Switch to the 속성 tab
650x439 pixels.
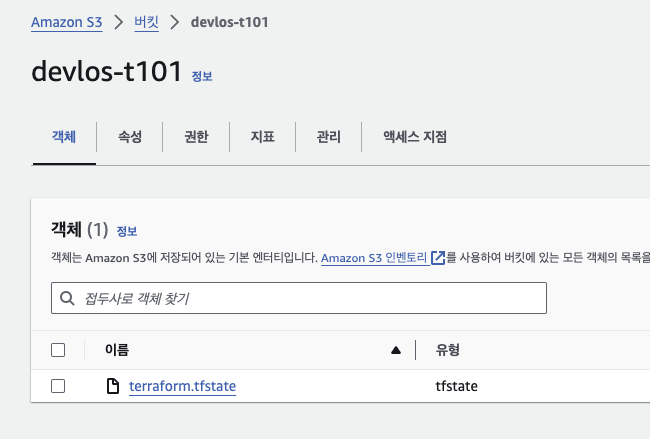point(130,137)
